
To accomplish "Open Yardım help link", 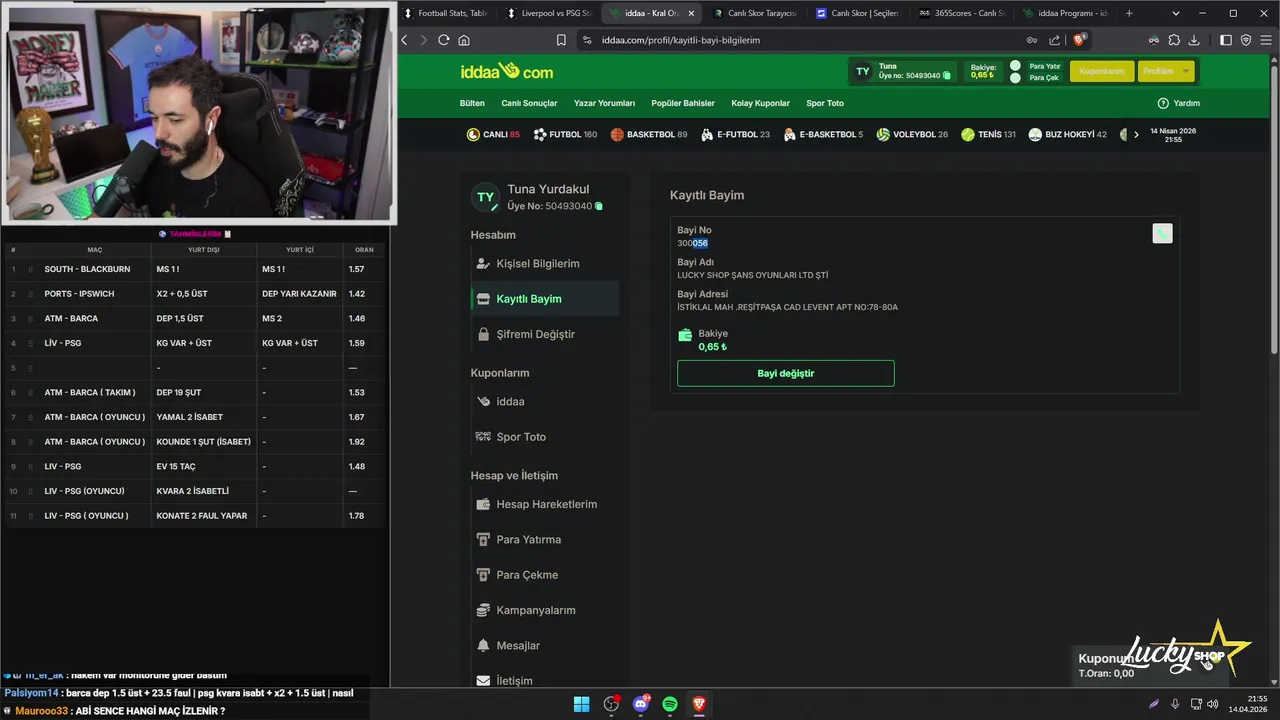I will click(x=1178, y=103).
